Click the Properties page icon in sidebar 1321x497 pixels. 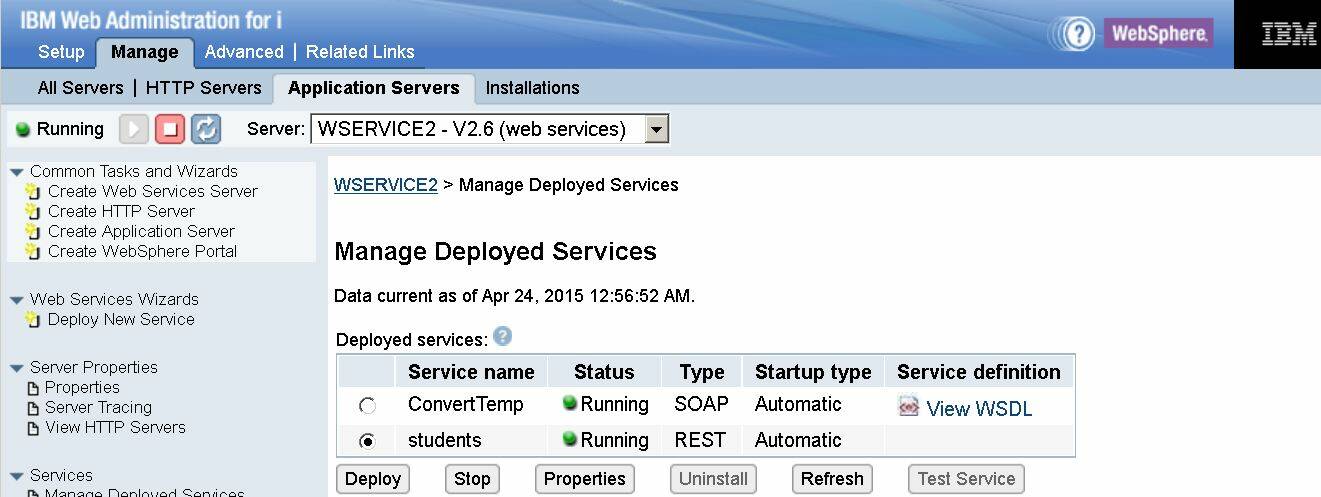click(x=34, y=388)
